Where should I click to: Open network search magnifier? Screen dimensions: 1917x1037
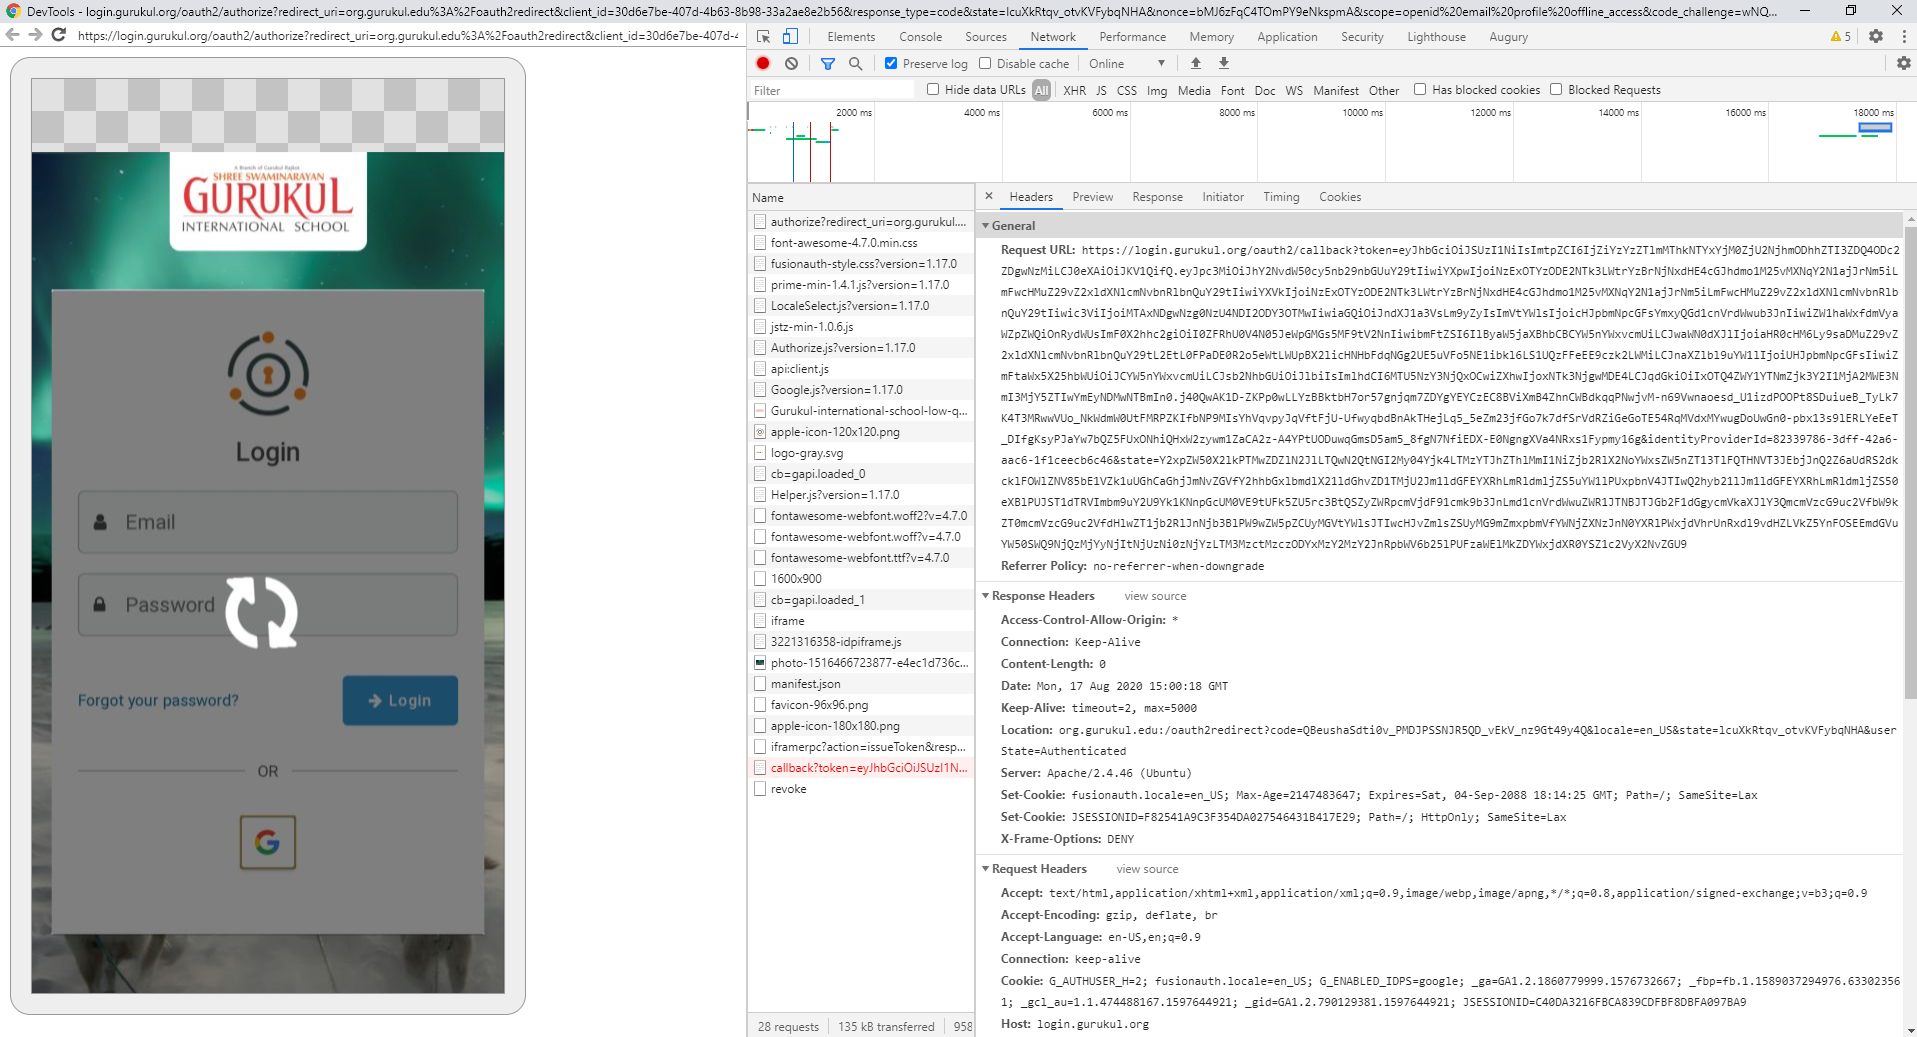click(855, 63)
